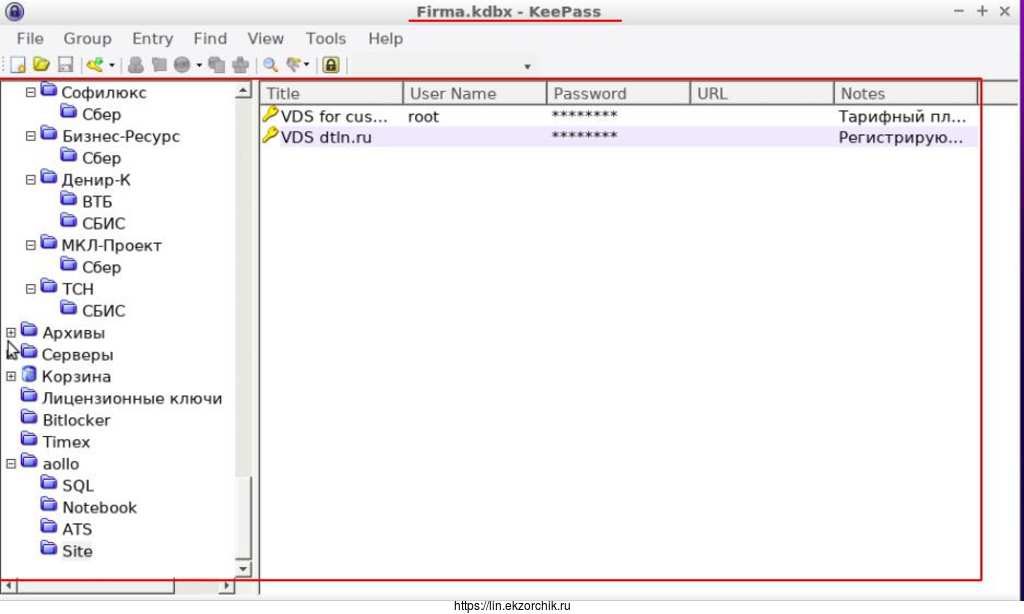Click the Open URL globe icon
The height and width of the screenshot is (614, 1024).
point(182,65)
